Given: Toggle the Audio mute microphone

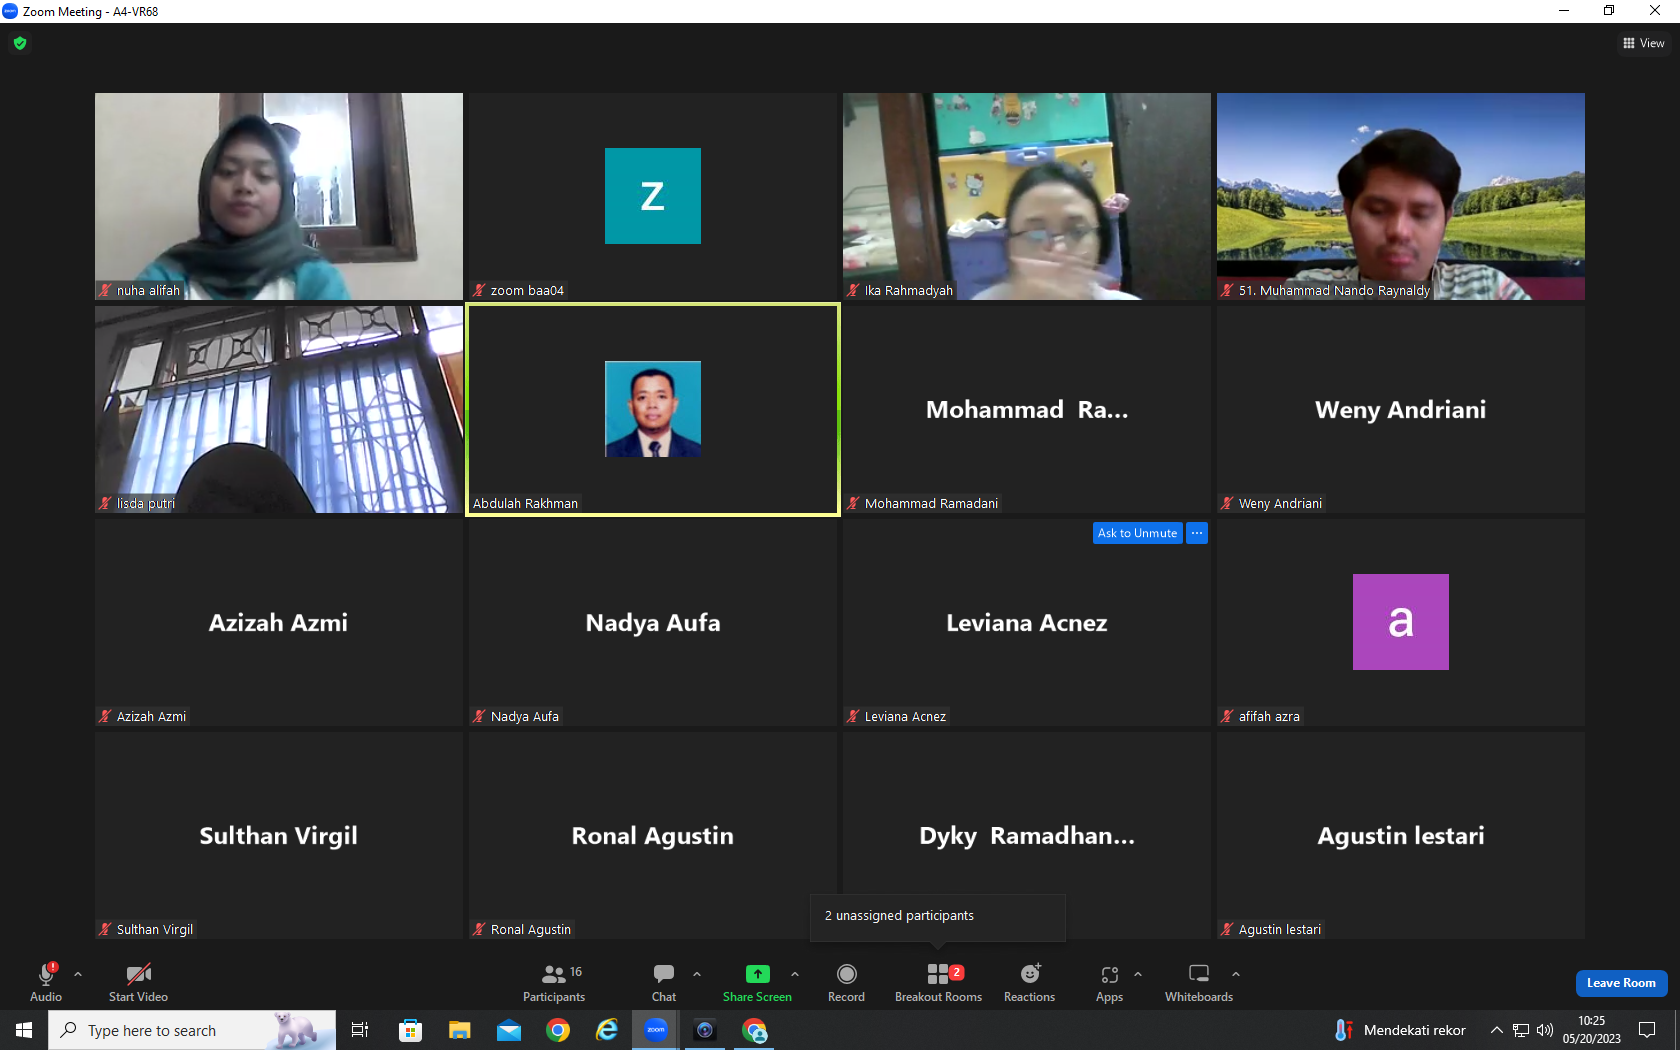Looking at the screenshot, I should point(46,983).
